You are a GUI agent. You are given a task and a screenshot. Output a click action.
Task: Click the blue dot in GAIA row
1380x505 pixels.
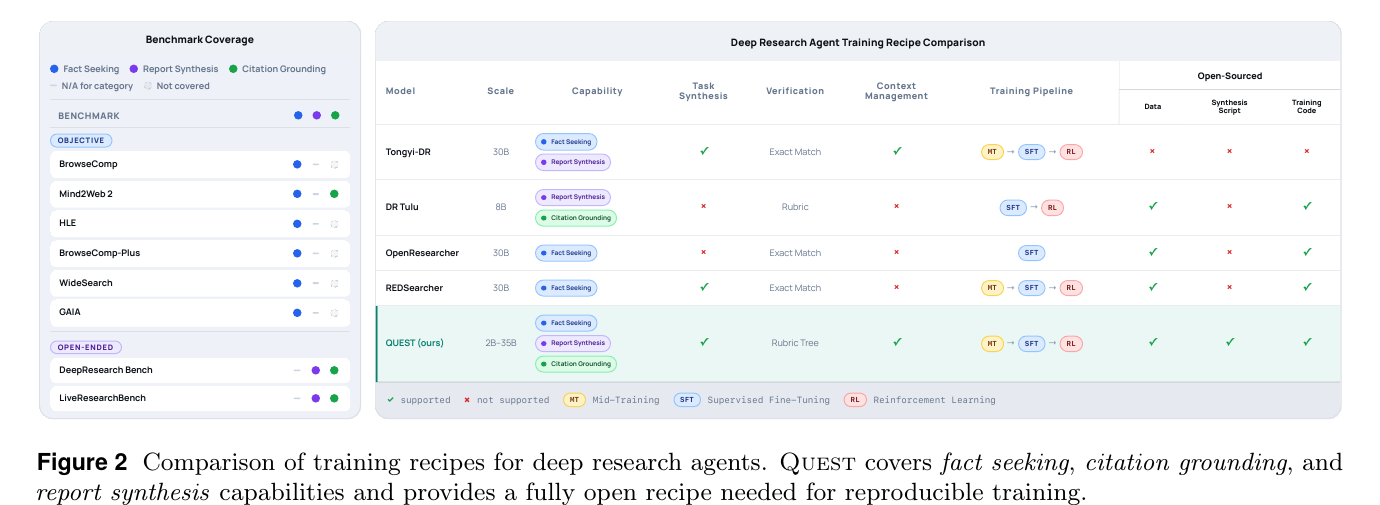coord(297,312)
